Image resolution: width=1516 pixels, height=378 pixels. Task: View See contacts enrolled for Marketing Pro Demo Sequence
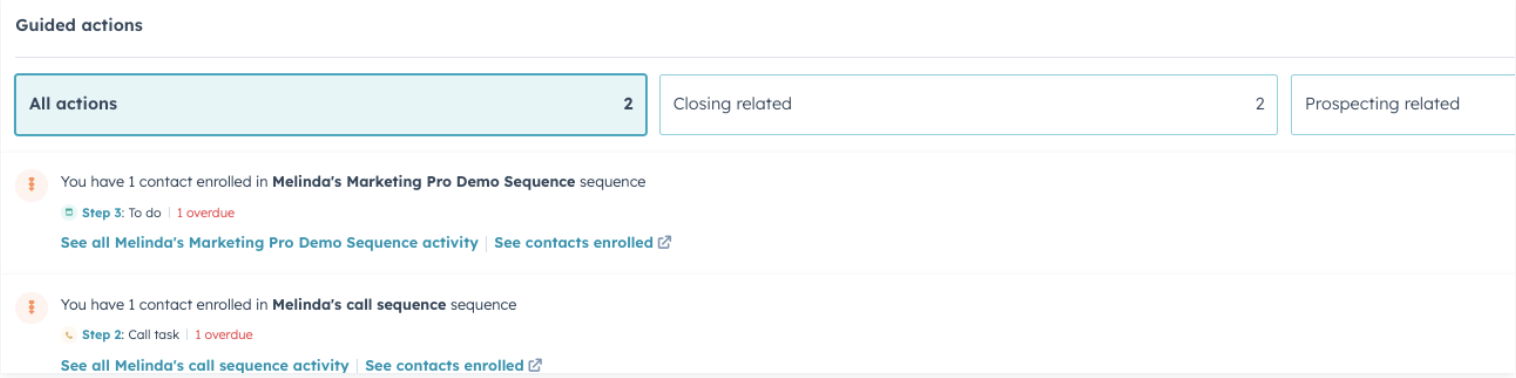pos(573,243)
